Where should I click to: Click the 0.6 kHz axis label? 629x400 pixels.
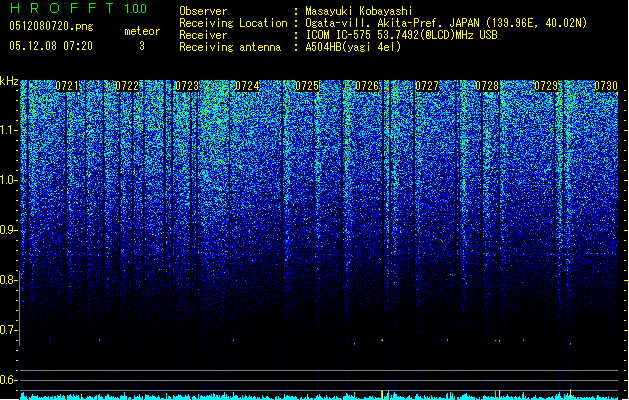pyautogui.click(x=8, y=380)
